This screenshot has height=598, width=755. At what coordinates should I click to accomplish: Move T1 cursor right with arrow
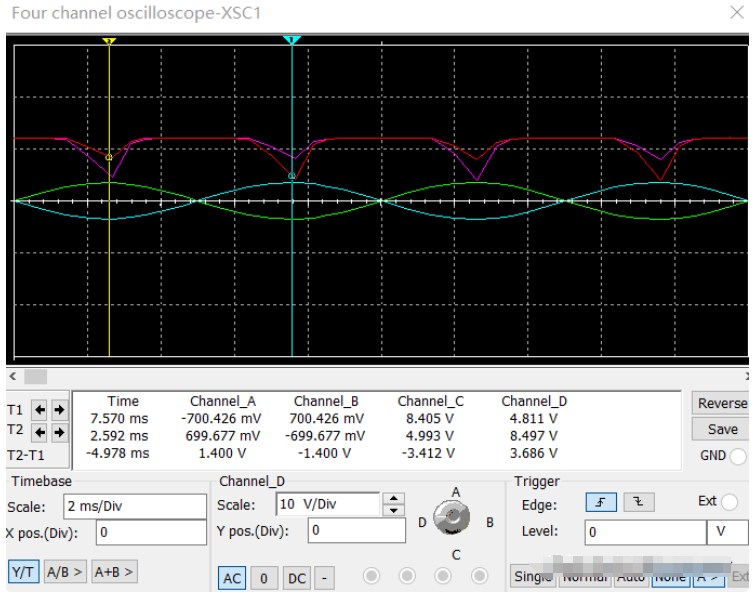point(59,410)
